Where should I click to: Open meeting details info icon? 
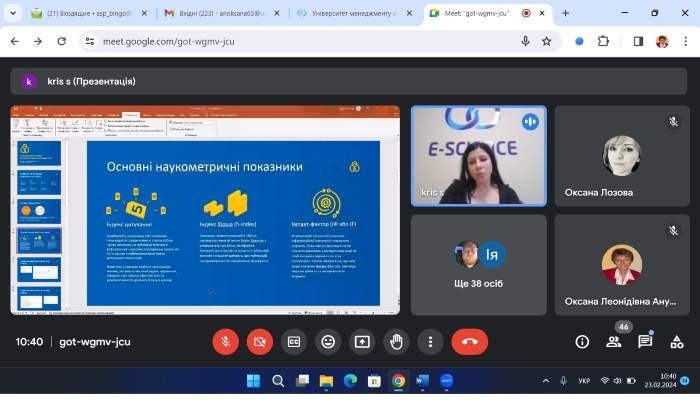pos(582,341)
